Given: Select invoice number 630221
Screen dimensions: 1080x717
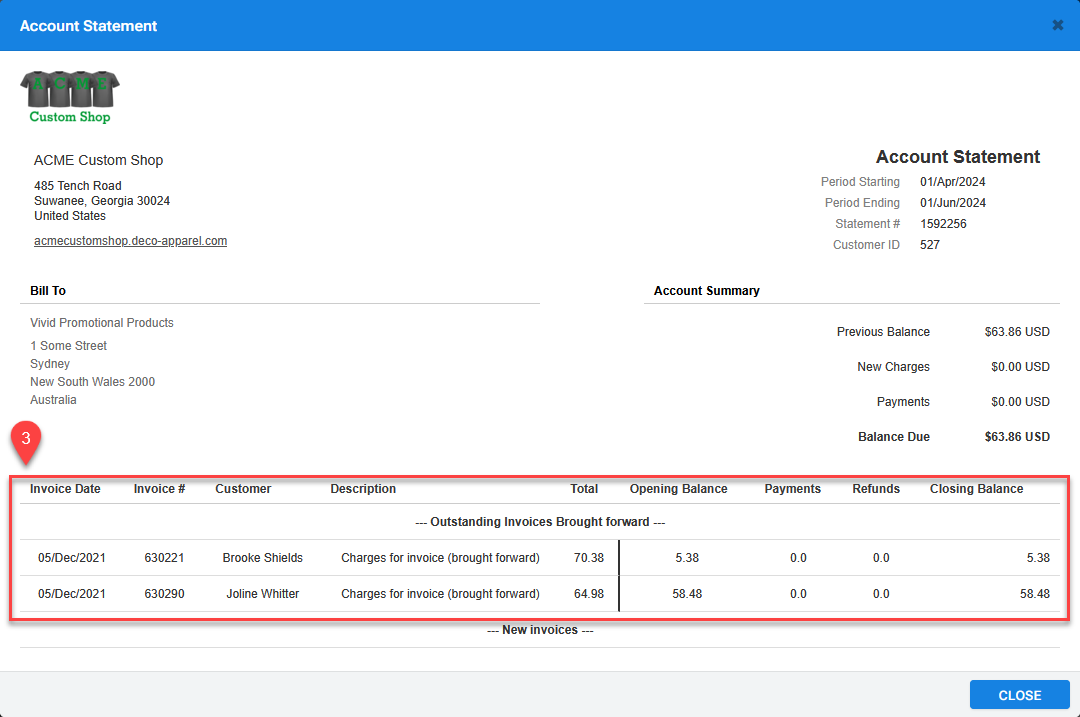Looking at the screenshot, I should (x=164, y=558).
